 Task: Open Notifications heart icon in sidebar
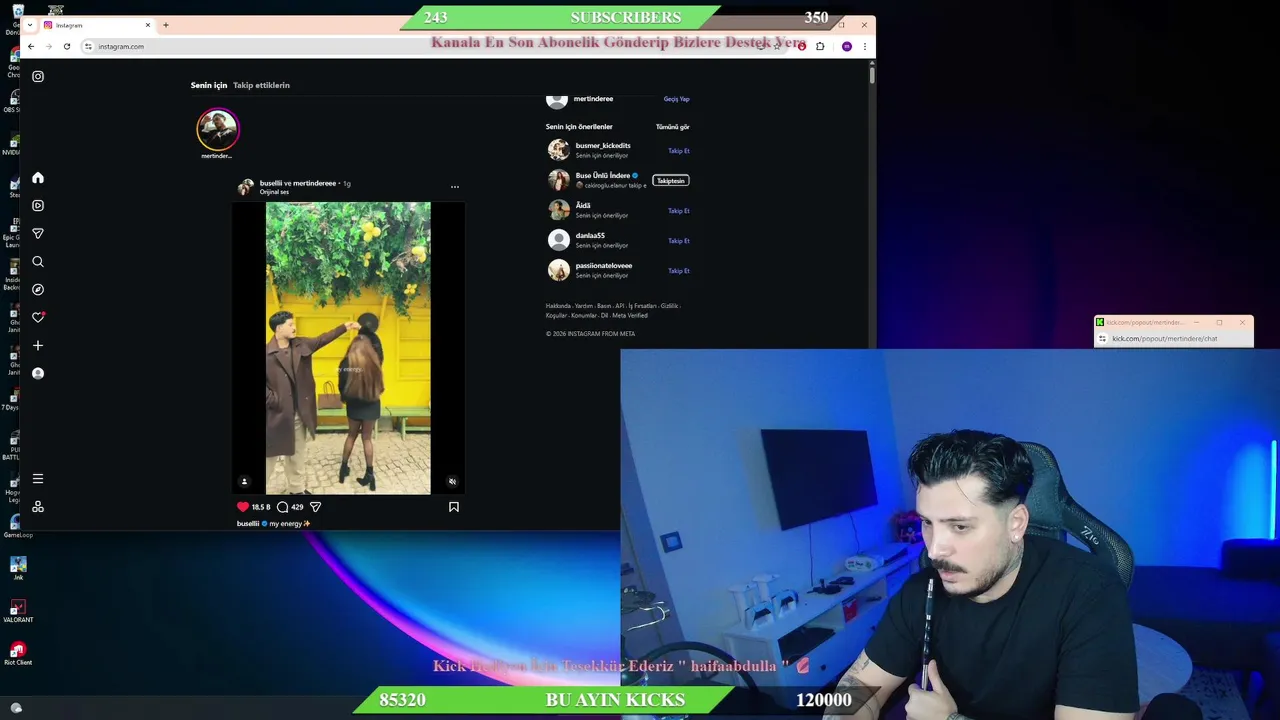(x=38, y=317)
